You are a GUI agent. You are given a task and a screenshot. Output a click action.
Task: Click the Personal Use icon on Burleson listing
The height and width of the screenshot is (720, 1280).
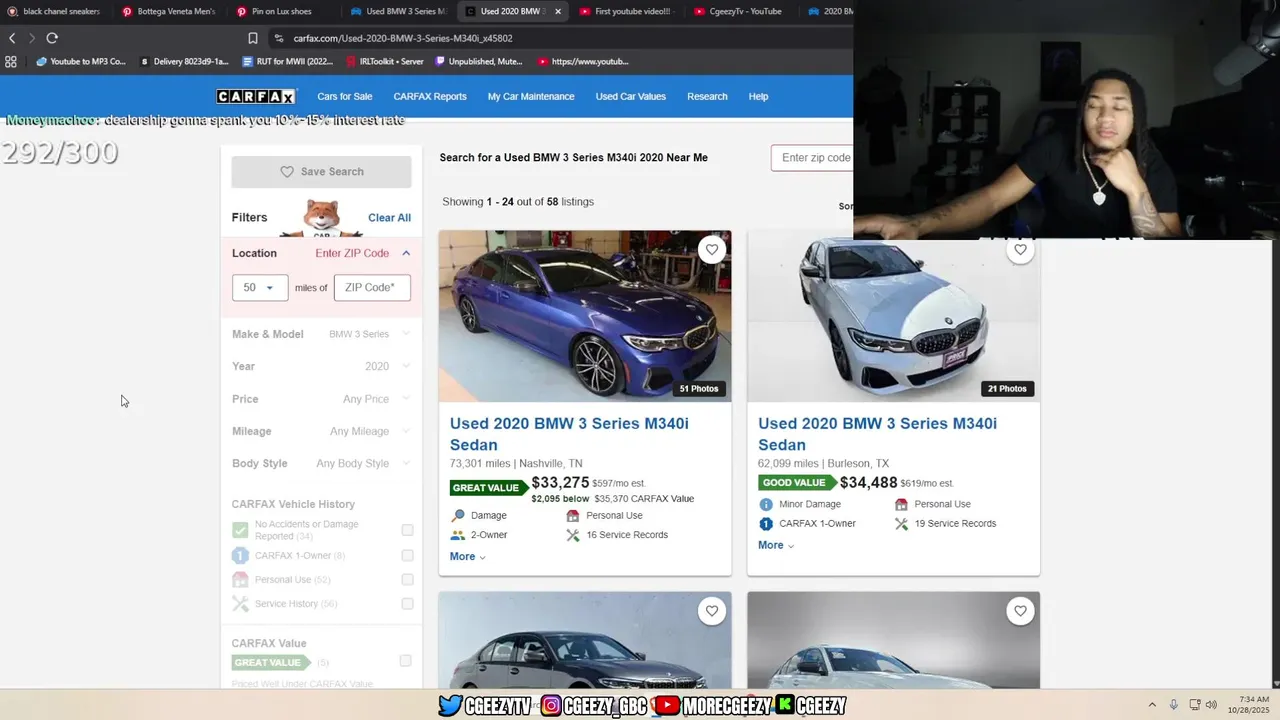pyautogui.click(x=901, y=504)
